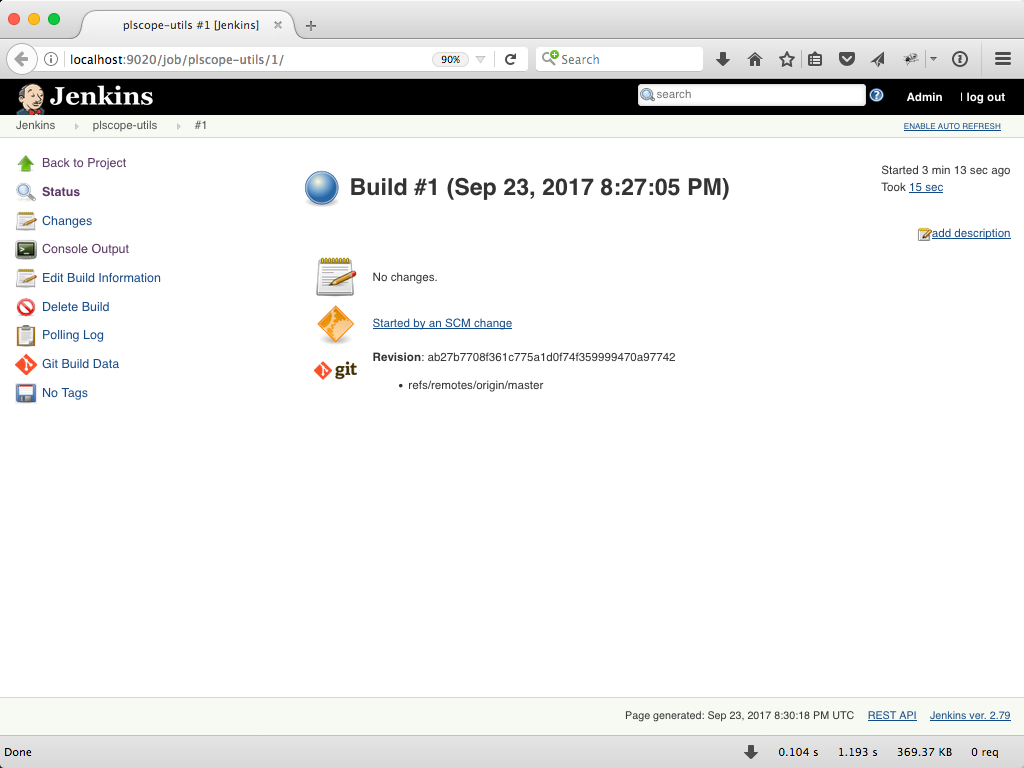Image resolution: width=1024 pixels, height=768 pixels.
Task: Reload the page with the refresh icon
Action: [x=511, y=59]
